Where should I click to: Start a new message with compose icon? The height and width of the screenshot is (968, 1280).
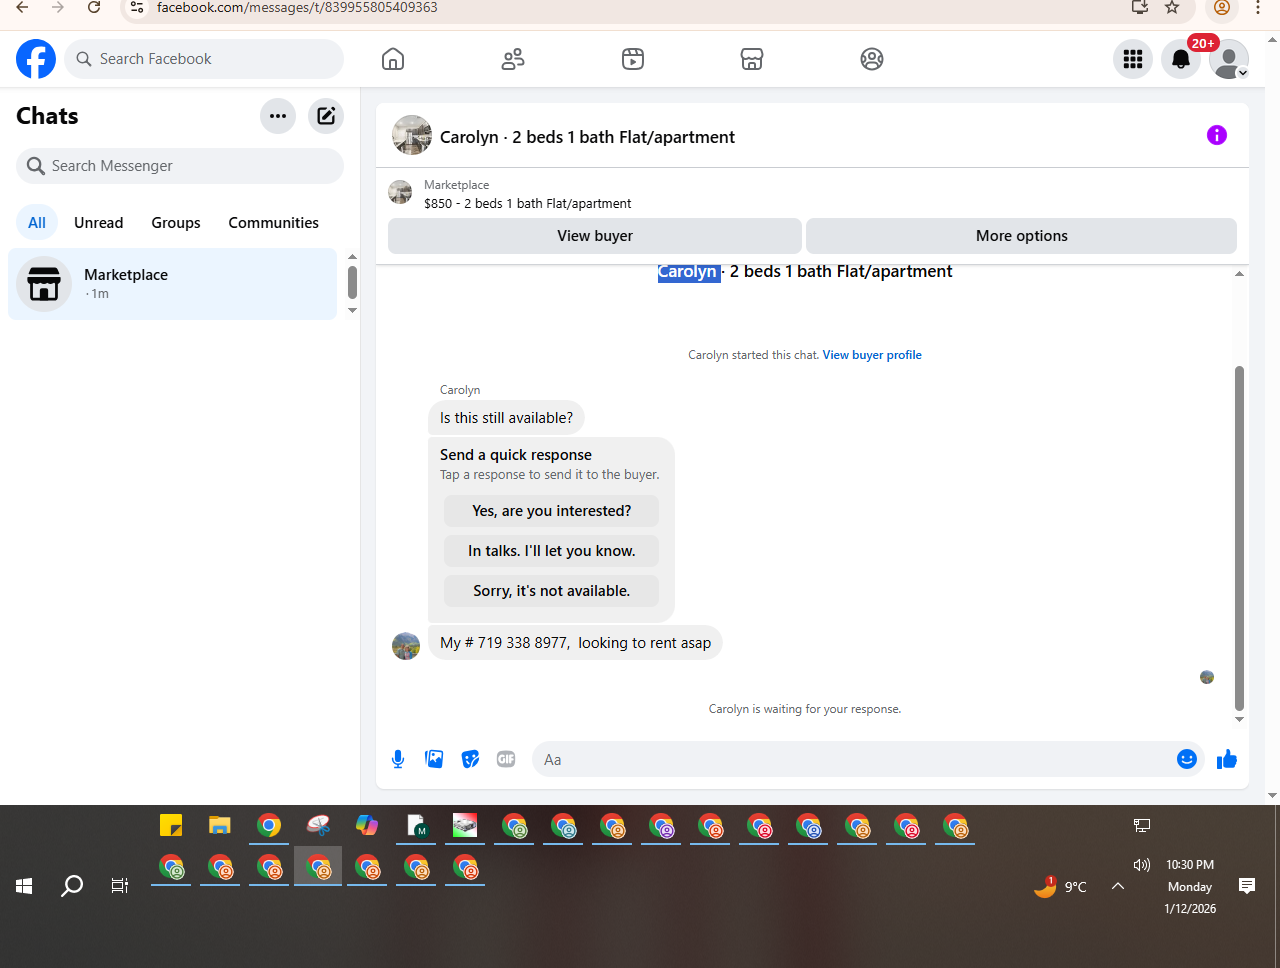(326, 116)
